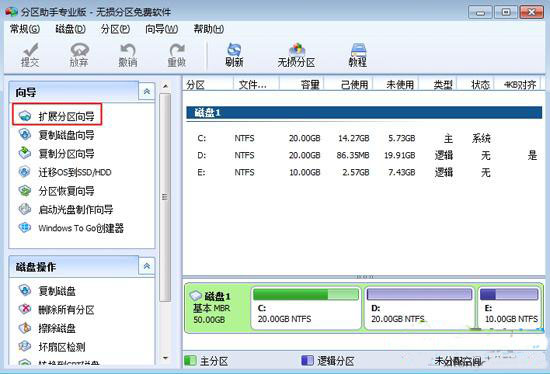The height and width of the screenshot is (374, 550).
Task: Open the 启动光盘制作向导 wizard
Action: (66, 209)
